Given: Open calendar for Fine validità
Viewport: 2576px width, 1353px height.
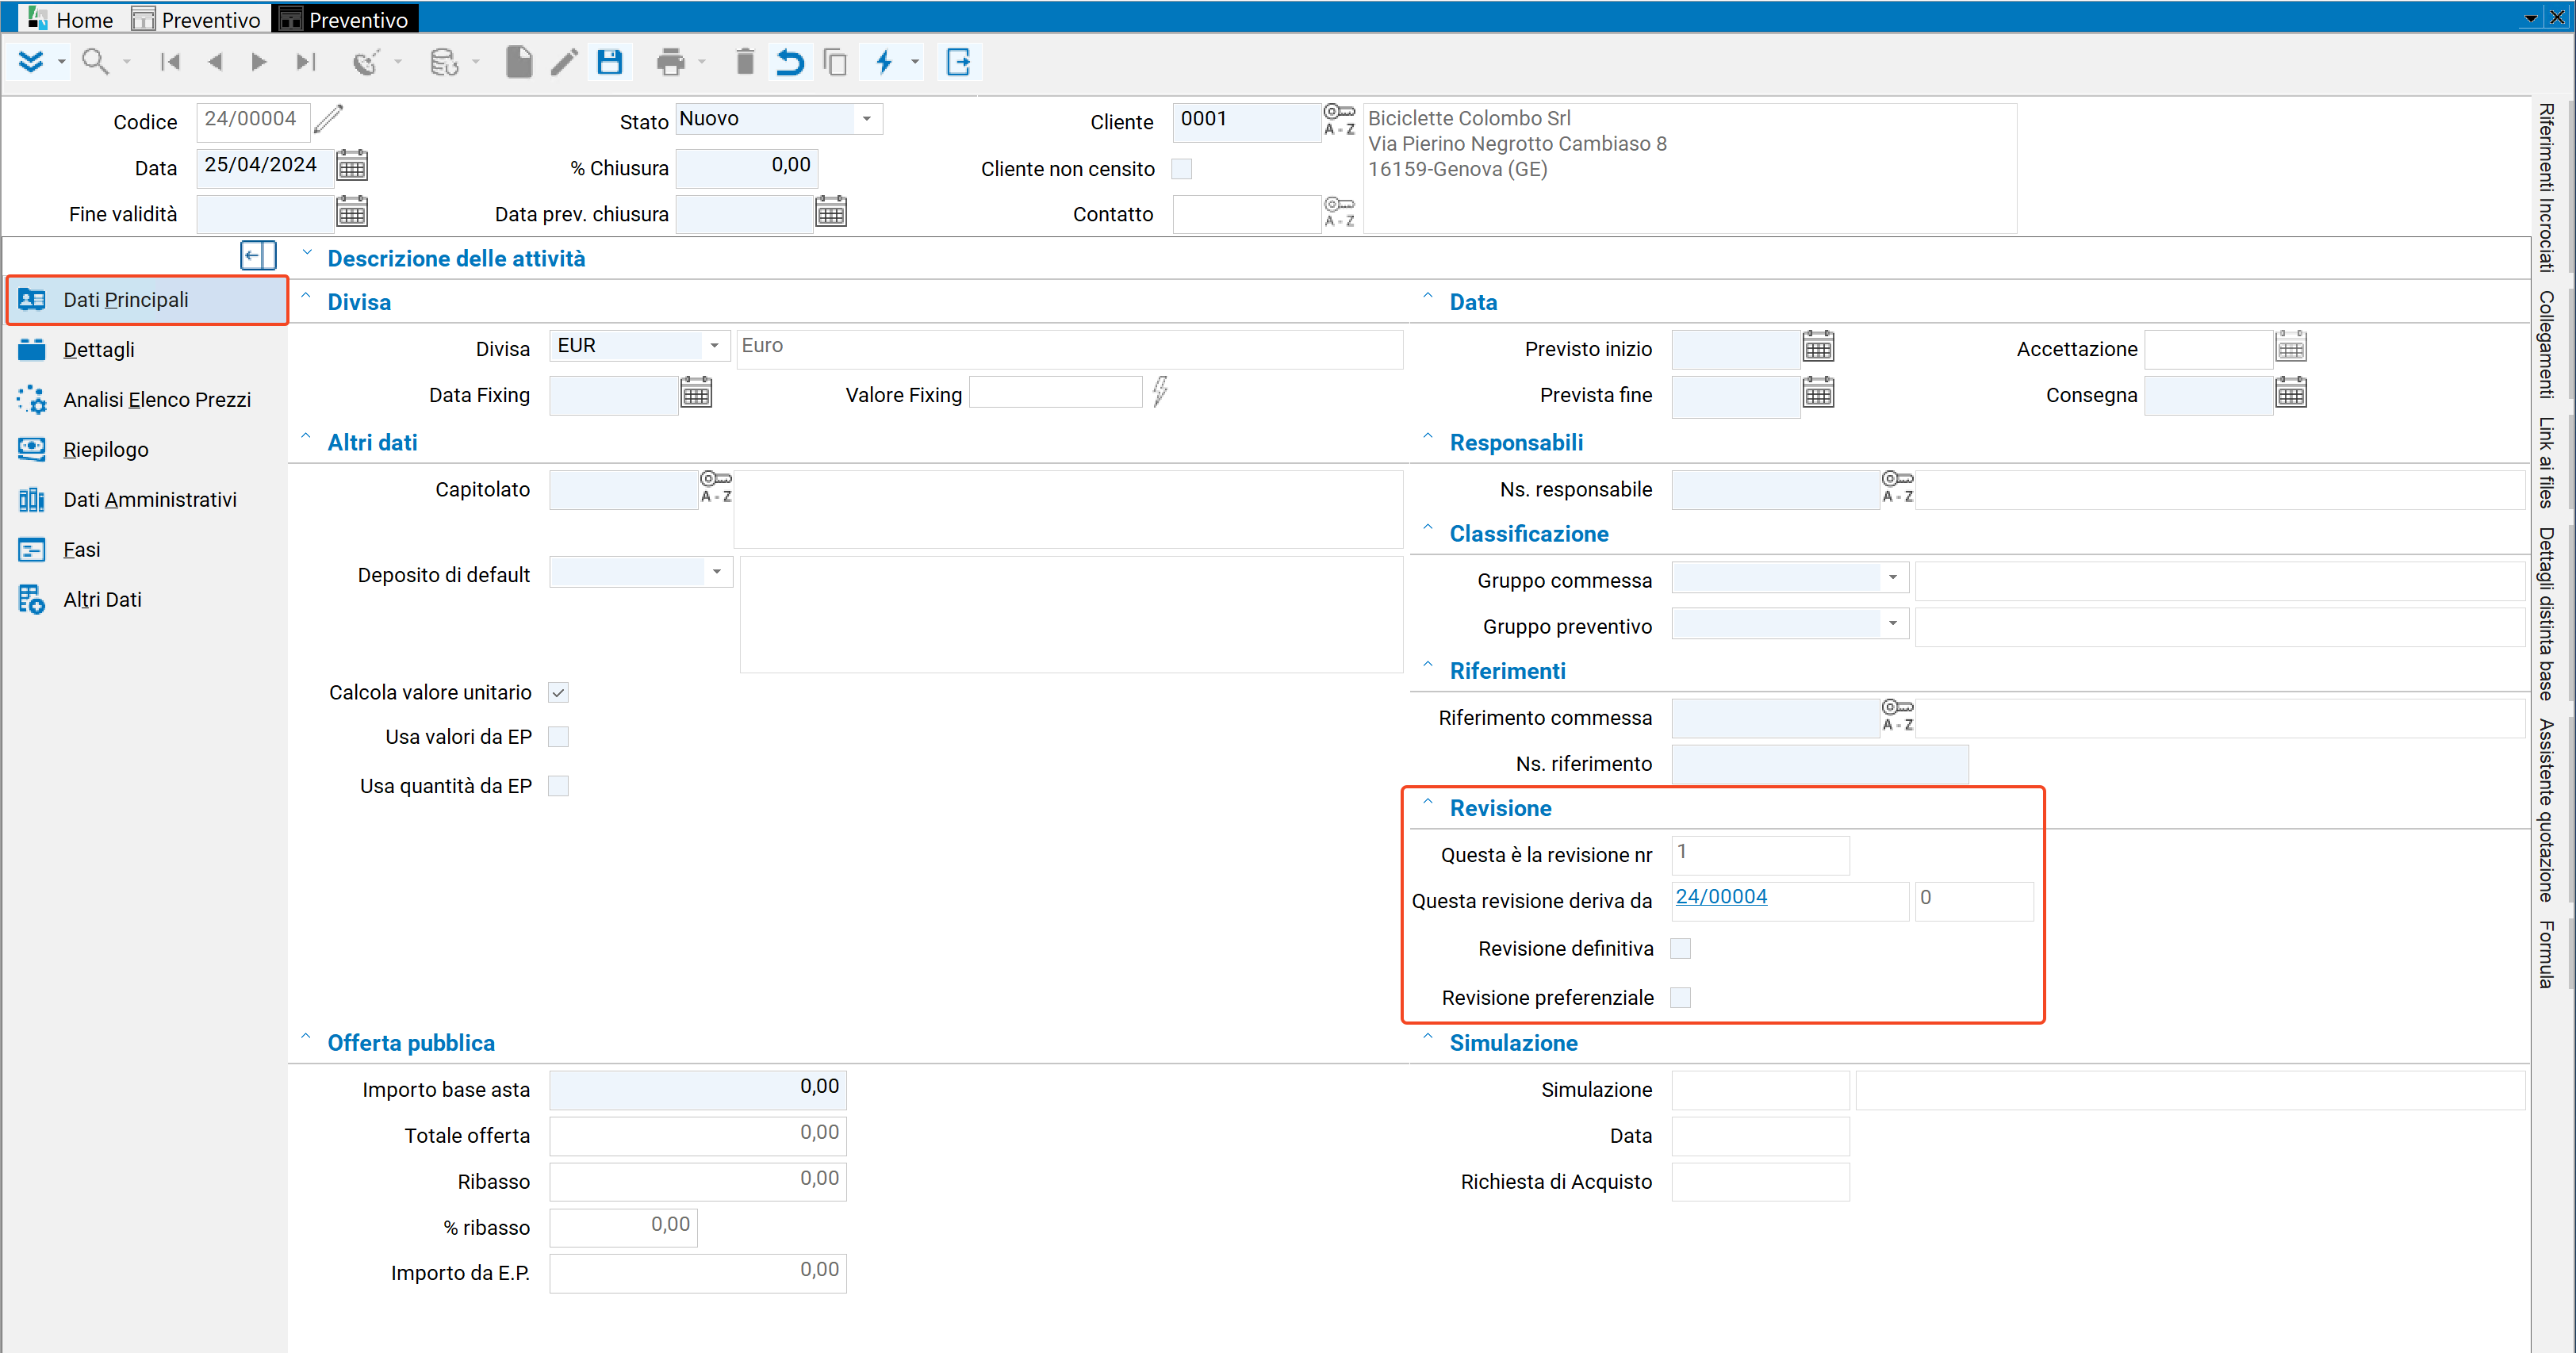Looking at the screenshot, I should (352, 212).
